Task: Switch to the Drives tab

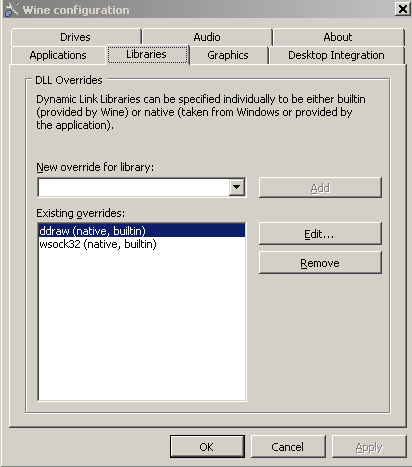Action: (76, 37)
